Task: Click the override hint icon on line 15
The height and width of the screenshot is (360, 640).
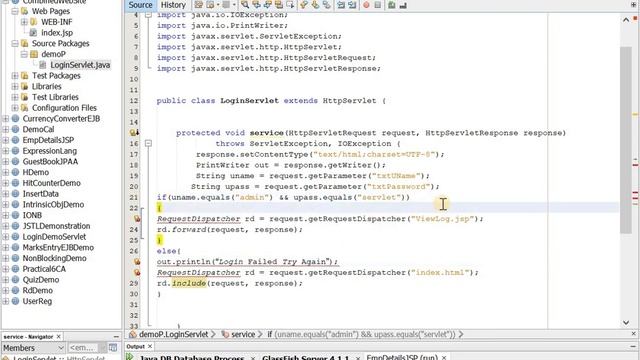Action: pos(134,133)
